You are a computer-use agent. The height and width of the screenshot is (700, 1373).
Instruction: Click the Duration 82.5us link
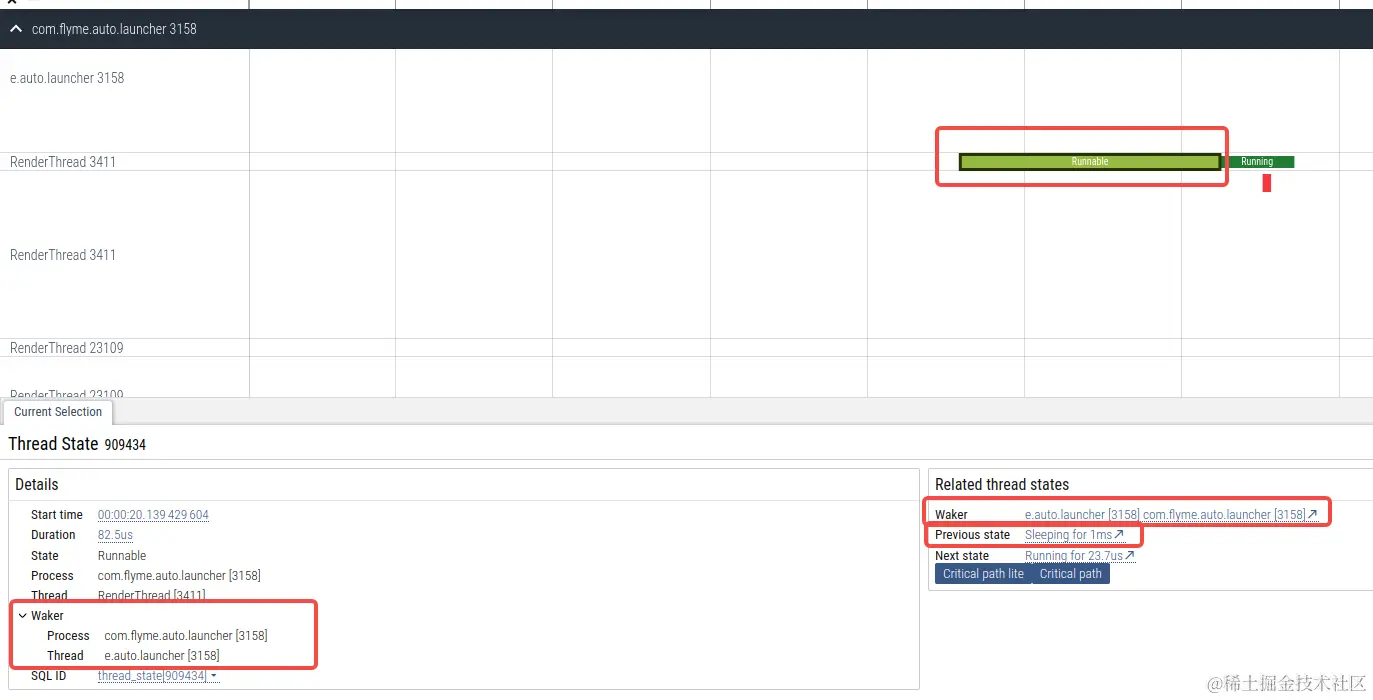coord(115,535)
